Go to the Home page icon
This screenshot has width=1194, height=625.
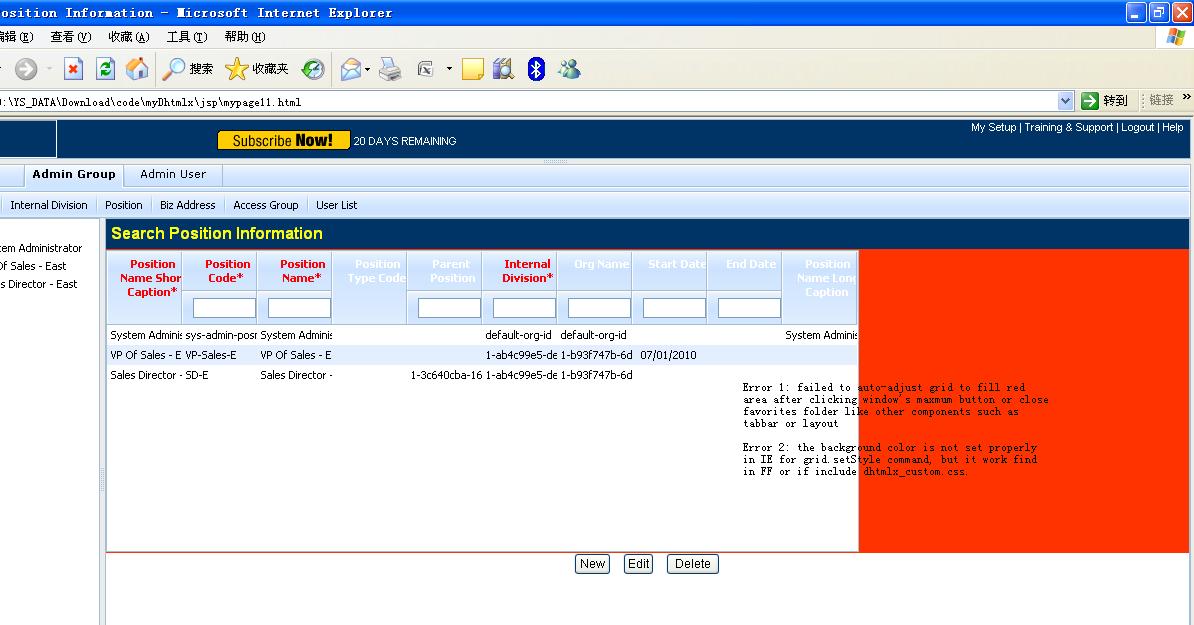[137, 69]
